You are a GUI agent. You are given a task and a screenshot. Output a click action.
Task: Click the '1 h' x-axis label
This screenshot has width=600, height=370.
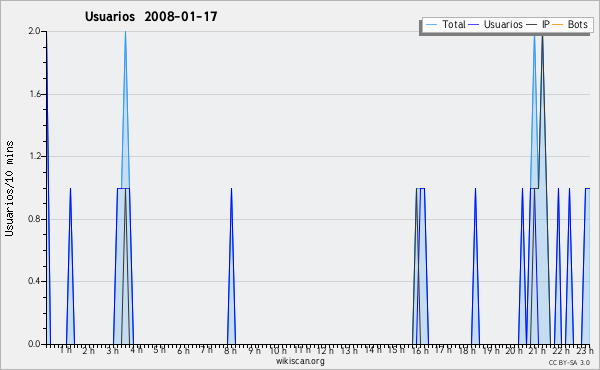click(66, 350)
